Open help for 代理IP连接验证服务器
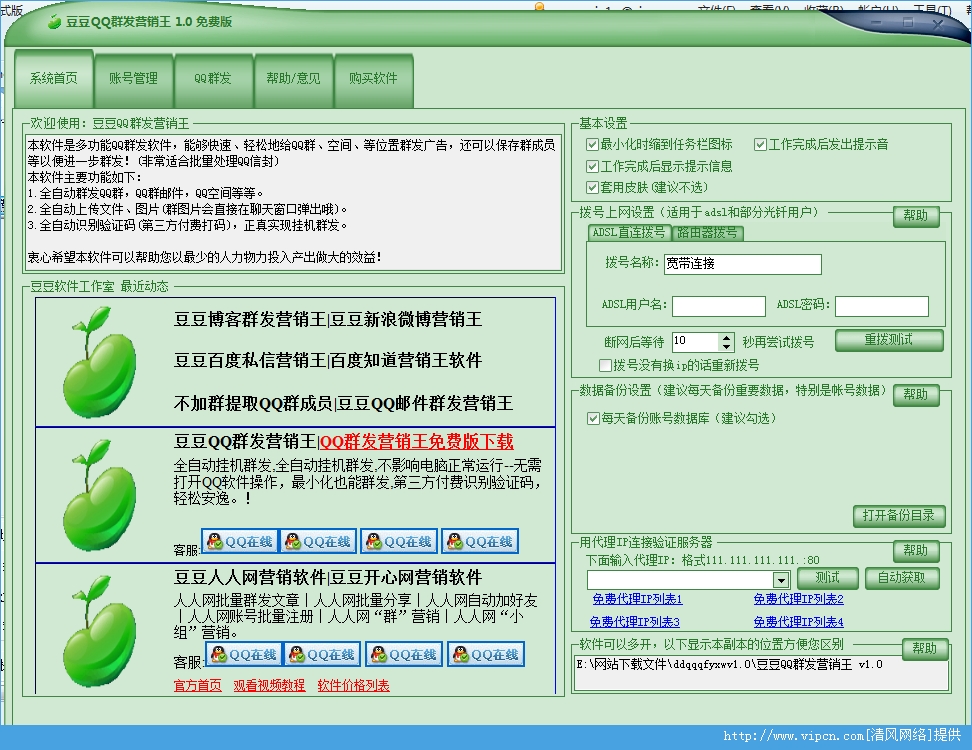This screenshot has height=750, width=972. [916, 551]
